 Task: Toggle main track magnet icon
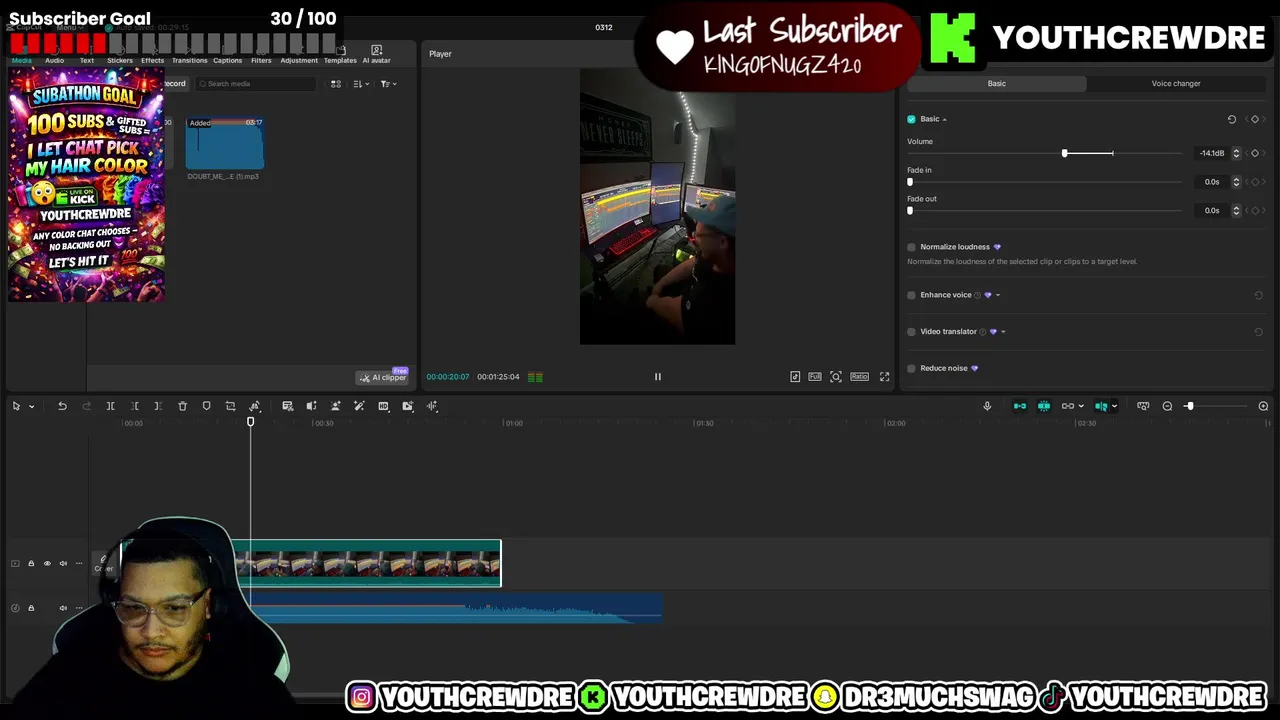1019,406
